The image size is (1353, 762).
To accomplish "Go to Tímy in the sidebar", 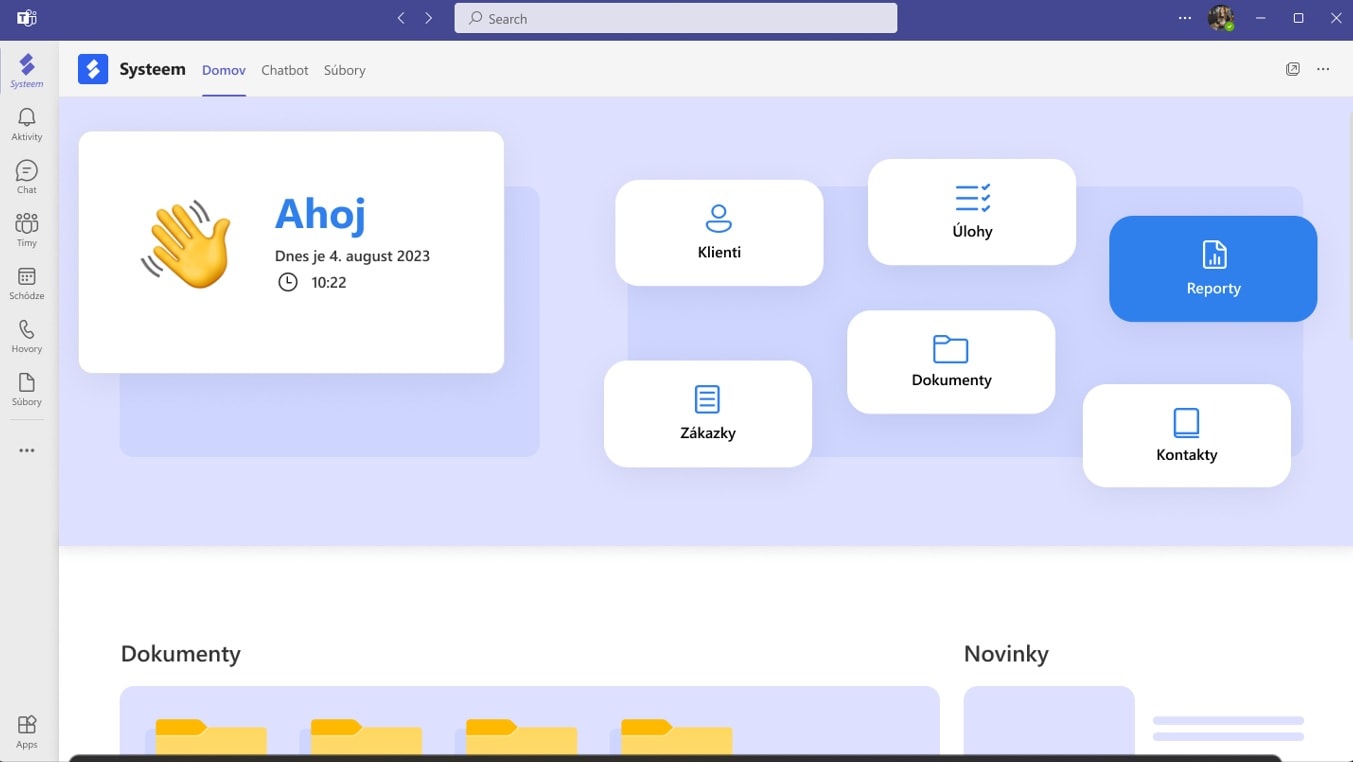I will click(27, 230).
